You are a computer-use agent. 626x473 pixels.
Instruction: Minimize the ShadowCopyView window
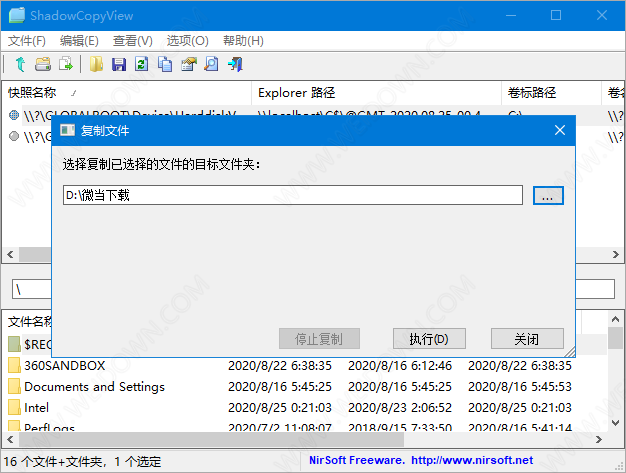[511, 15]
